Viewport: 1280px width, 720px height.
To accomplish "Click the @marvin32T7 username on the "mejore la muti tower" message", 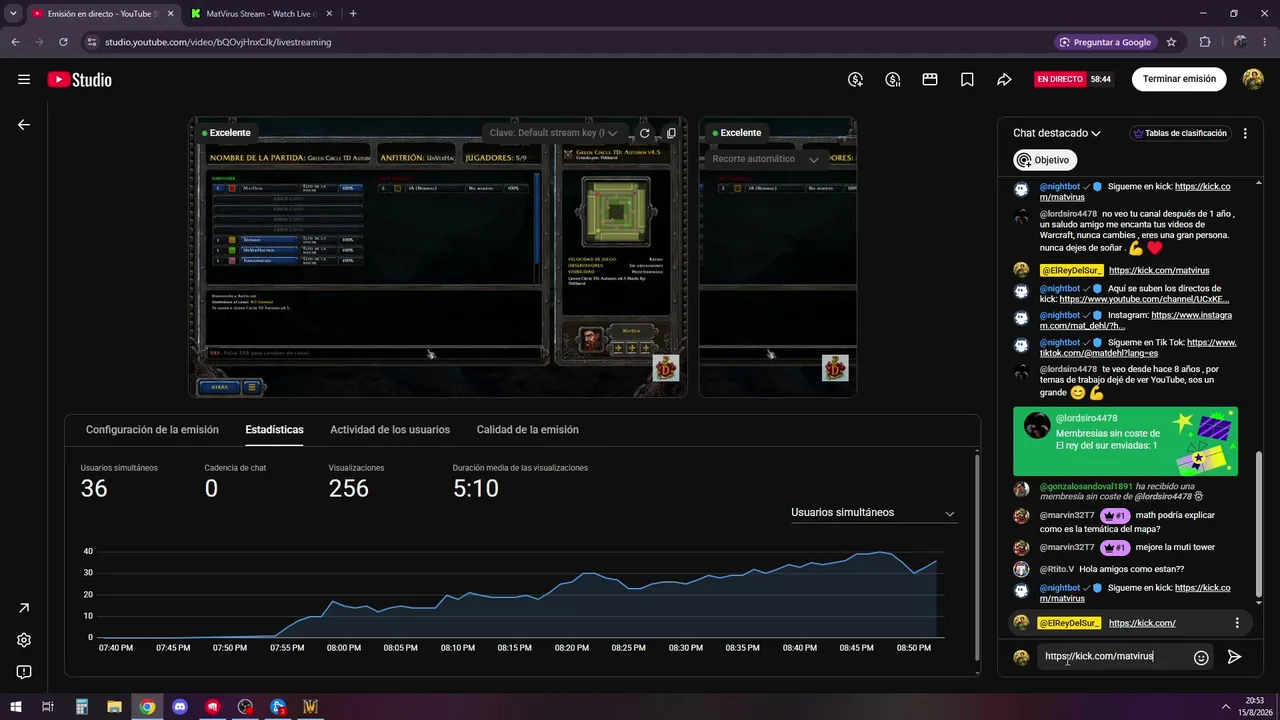I will pos(1067,548).
